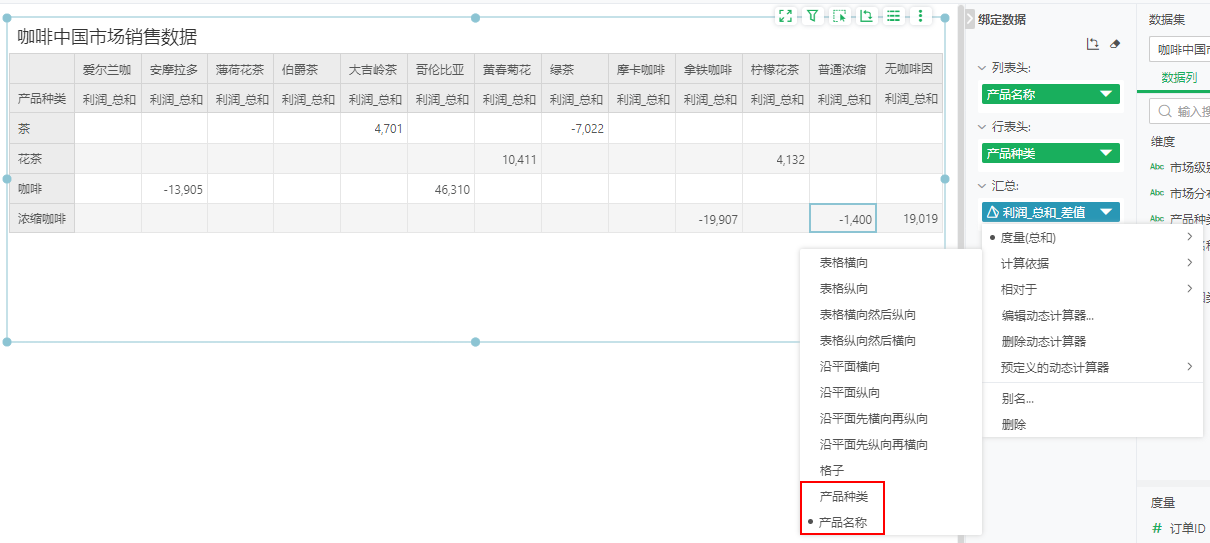Click 删除动态计算器 in the context menu

[1041, 341]
